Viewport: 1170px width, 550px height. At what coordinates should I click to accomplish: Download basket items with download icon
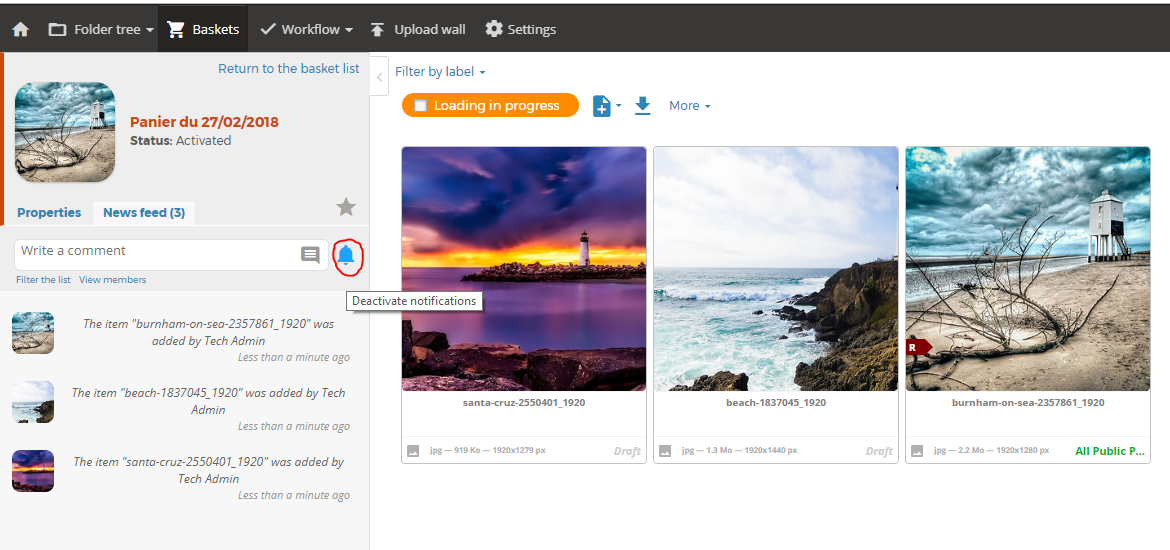[642, 106]
